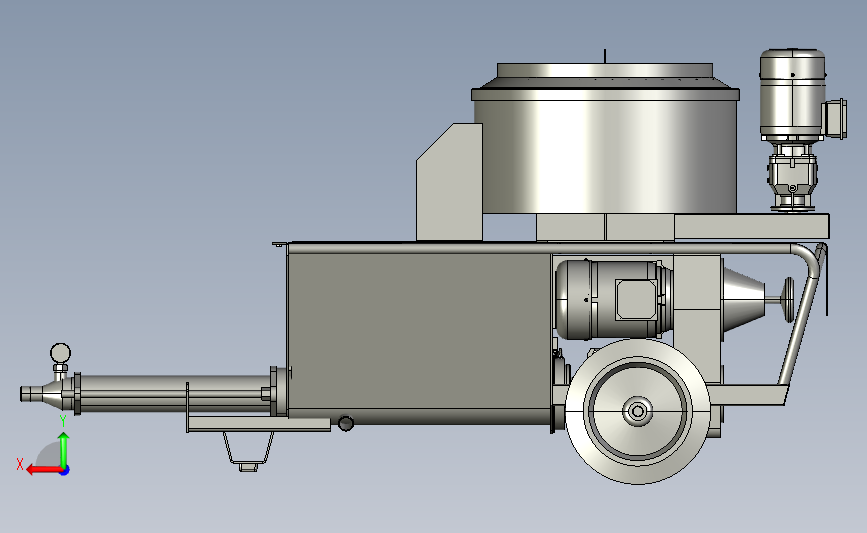Click the blue Z origin ball of triad
Viewport: 867px width, 533px height.
[65, 471]
